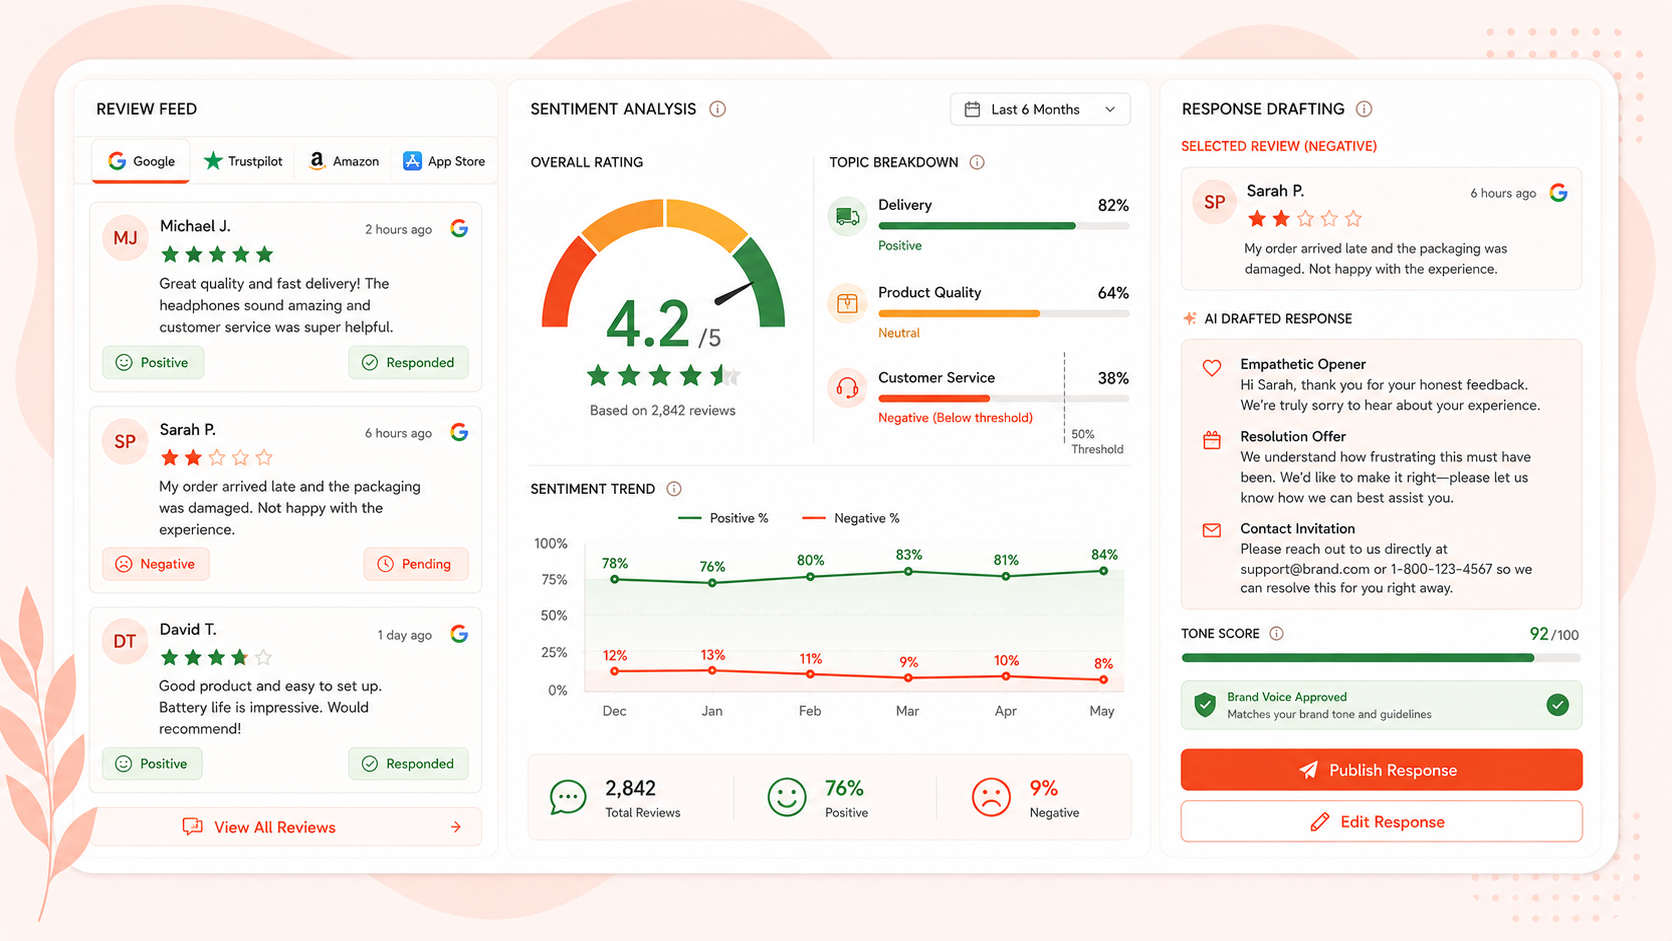
Task: Click the May 84% positive data point
Action: (1103, 571)
